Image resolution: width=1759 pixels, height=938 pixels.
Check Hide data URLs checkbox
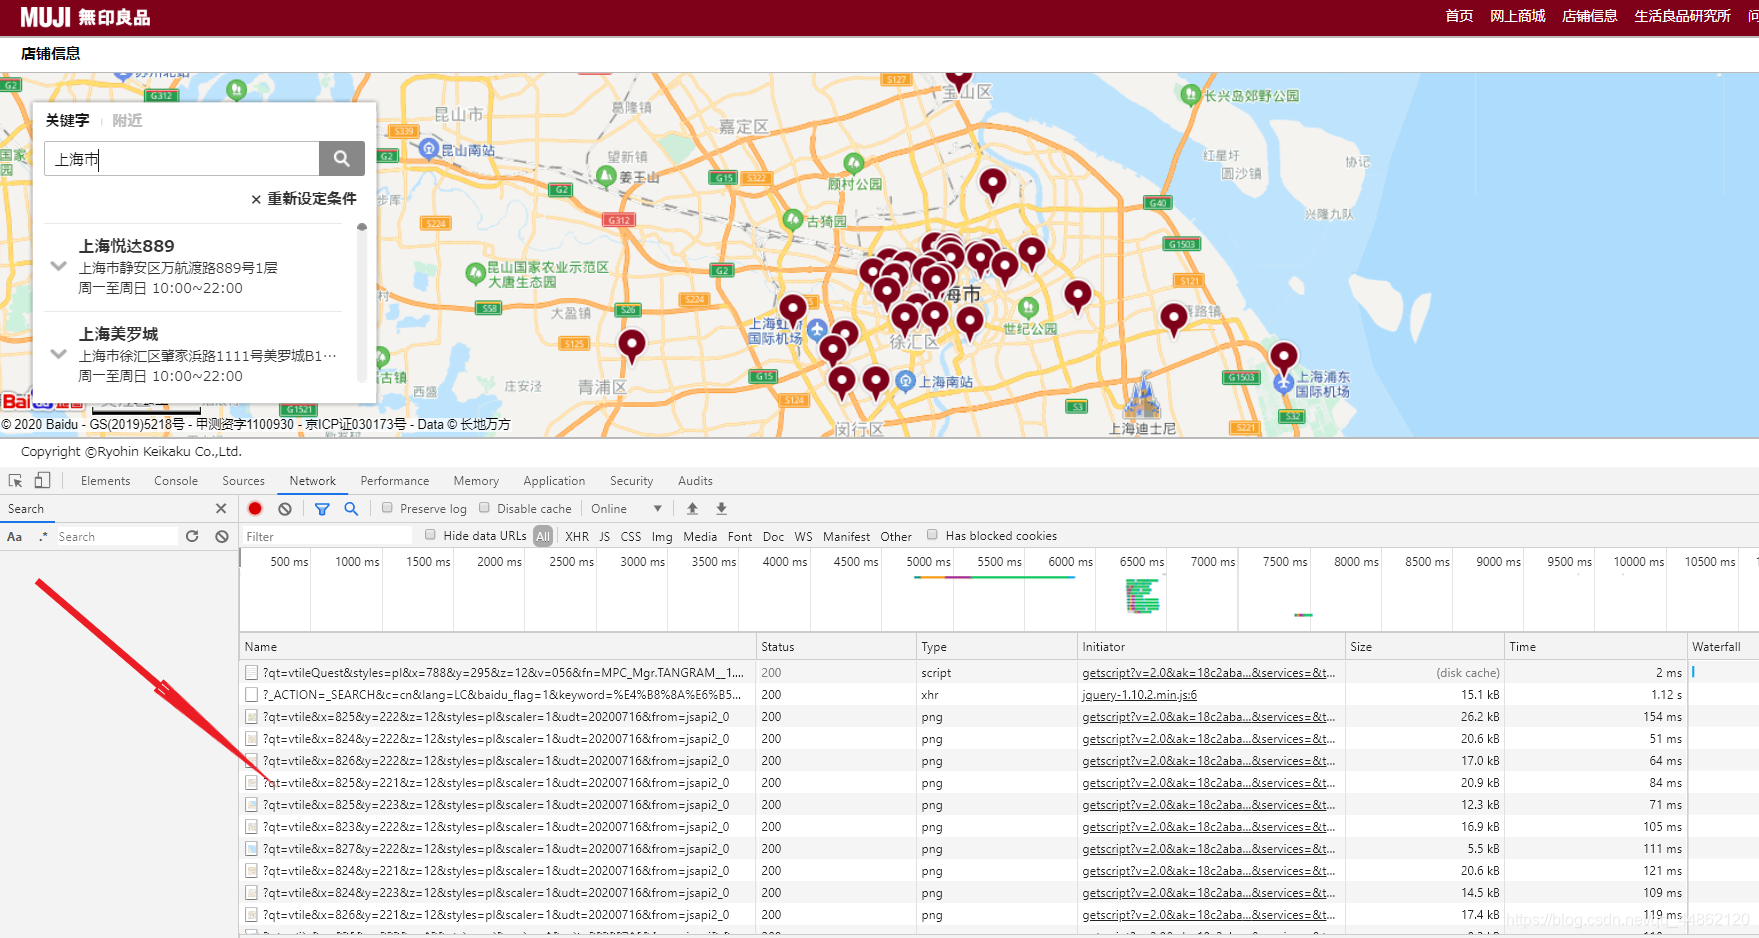431,535
